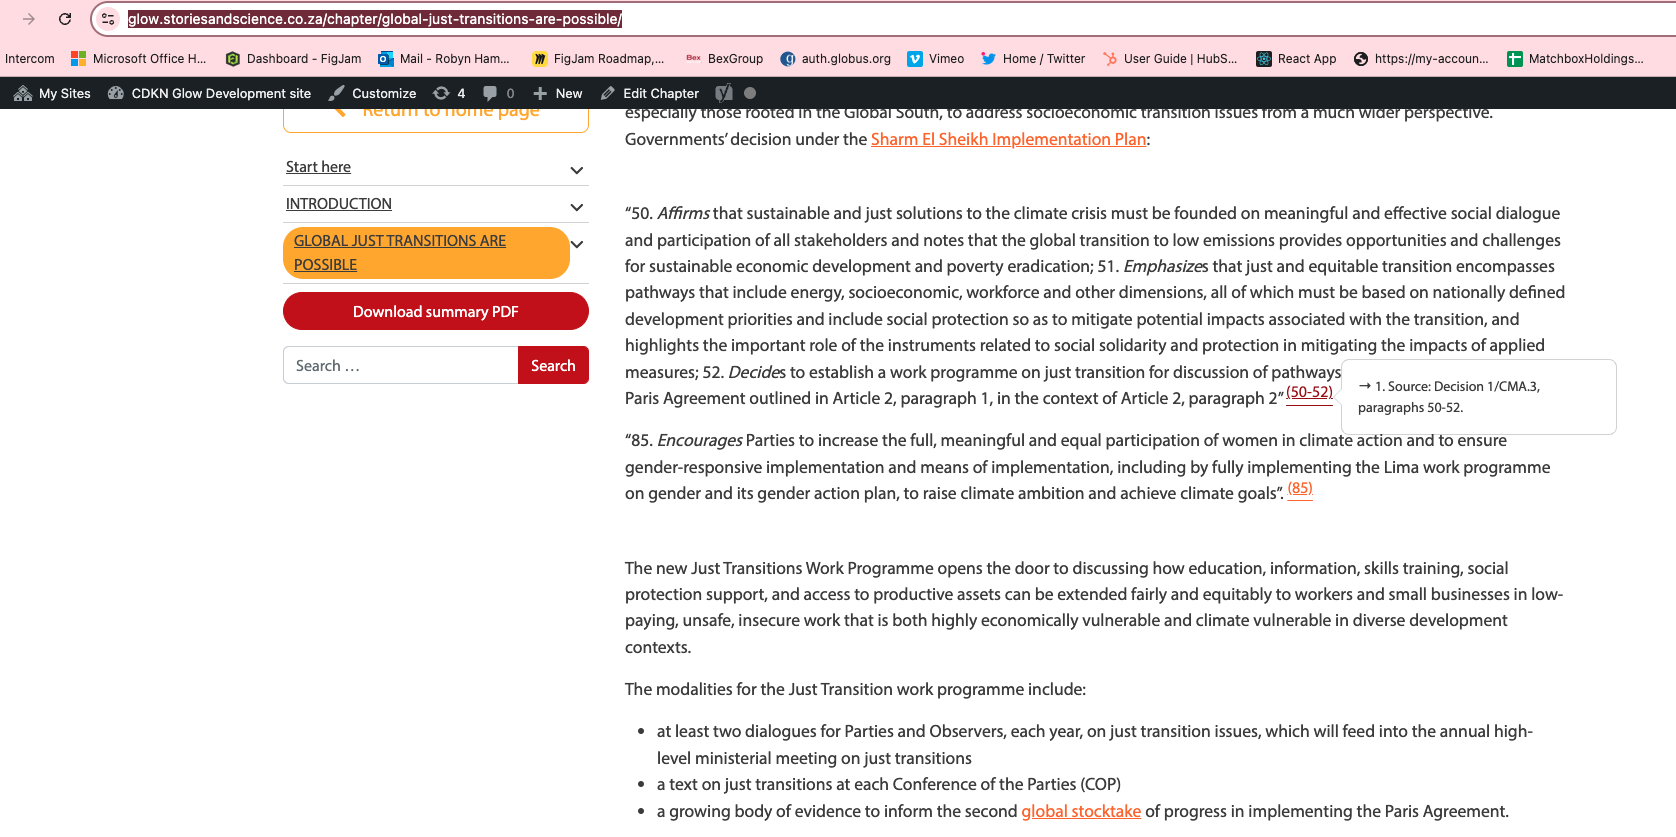The image size is (1676, 837).
Task: Reload the page with the refresh icon
Action: click(x=65, y=19)
